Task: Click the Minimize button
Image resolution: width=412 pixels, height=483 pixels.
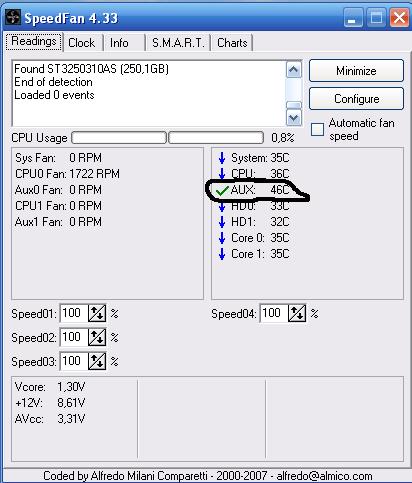Action: 356,71
